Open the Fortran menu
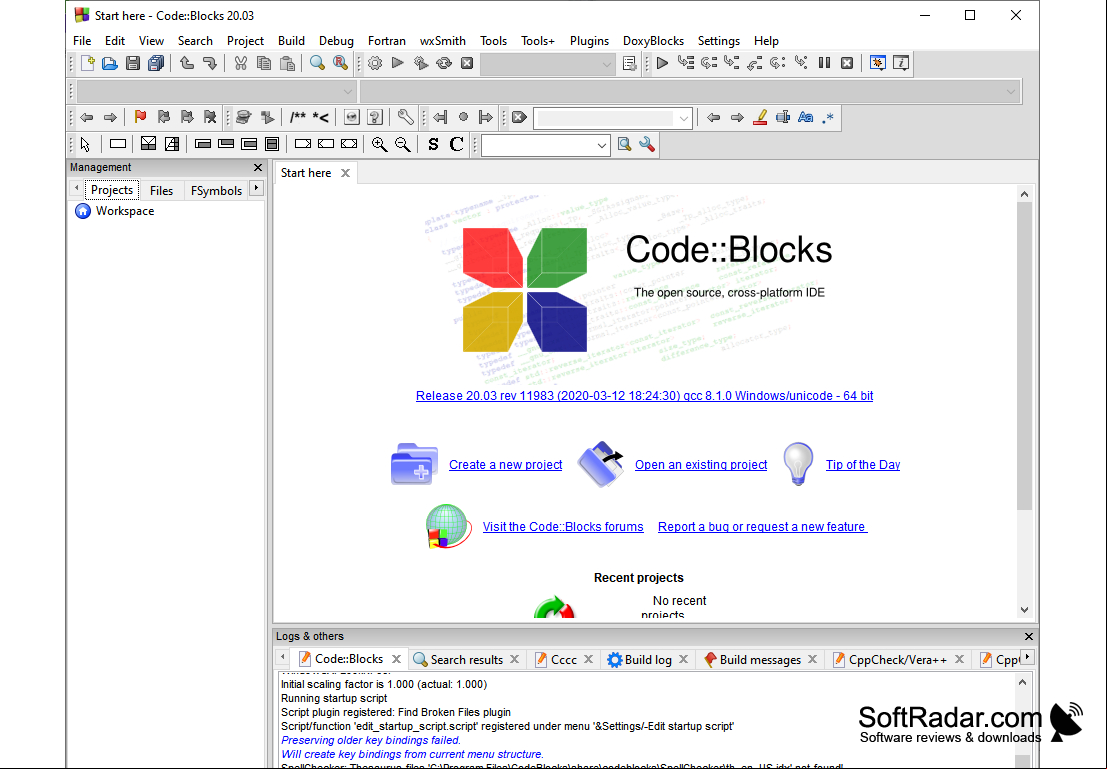The width and height of the screenshot is (1107, 769). point(386,41)
